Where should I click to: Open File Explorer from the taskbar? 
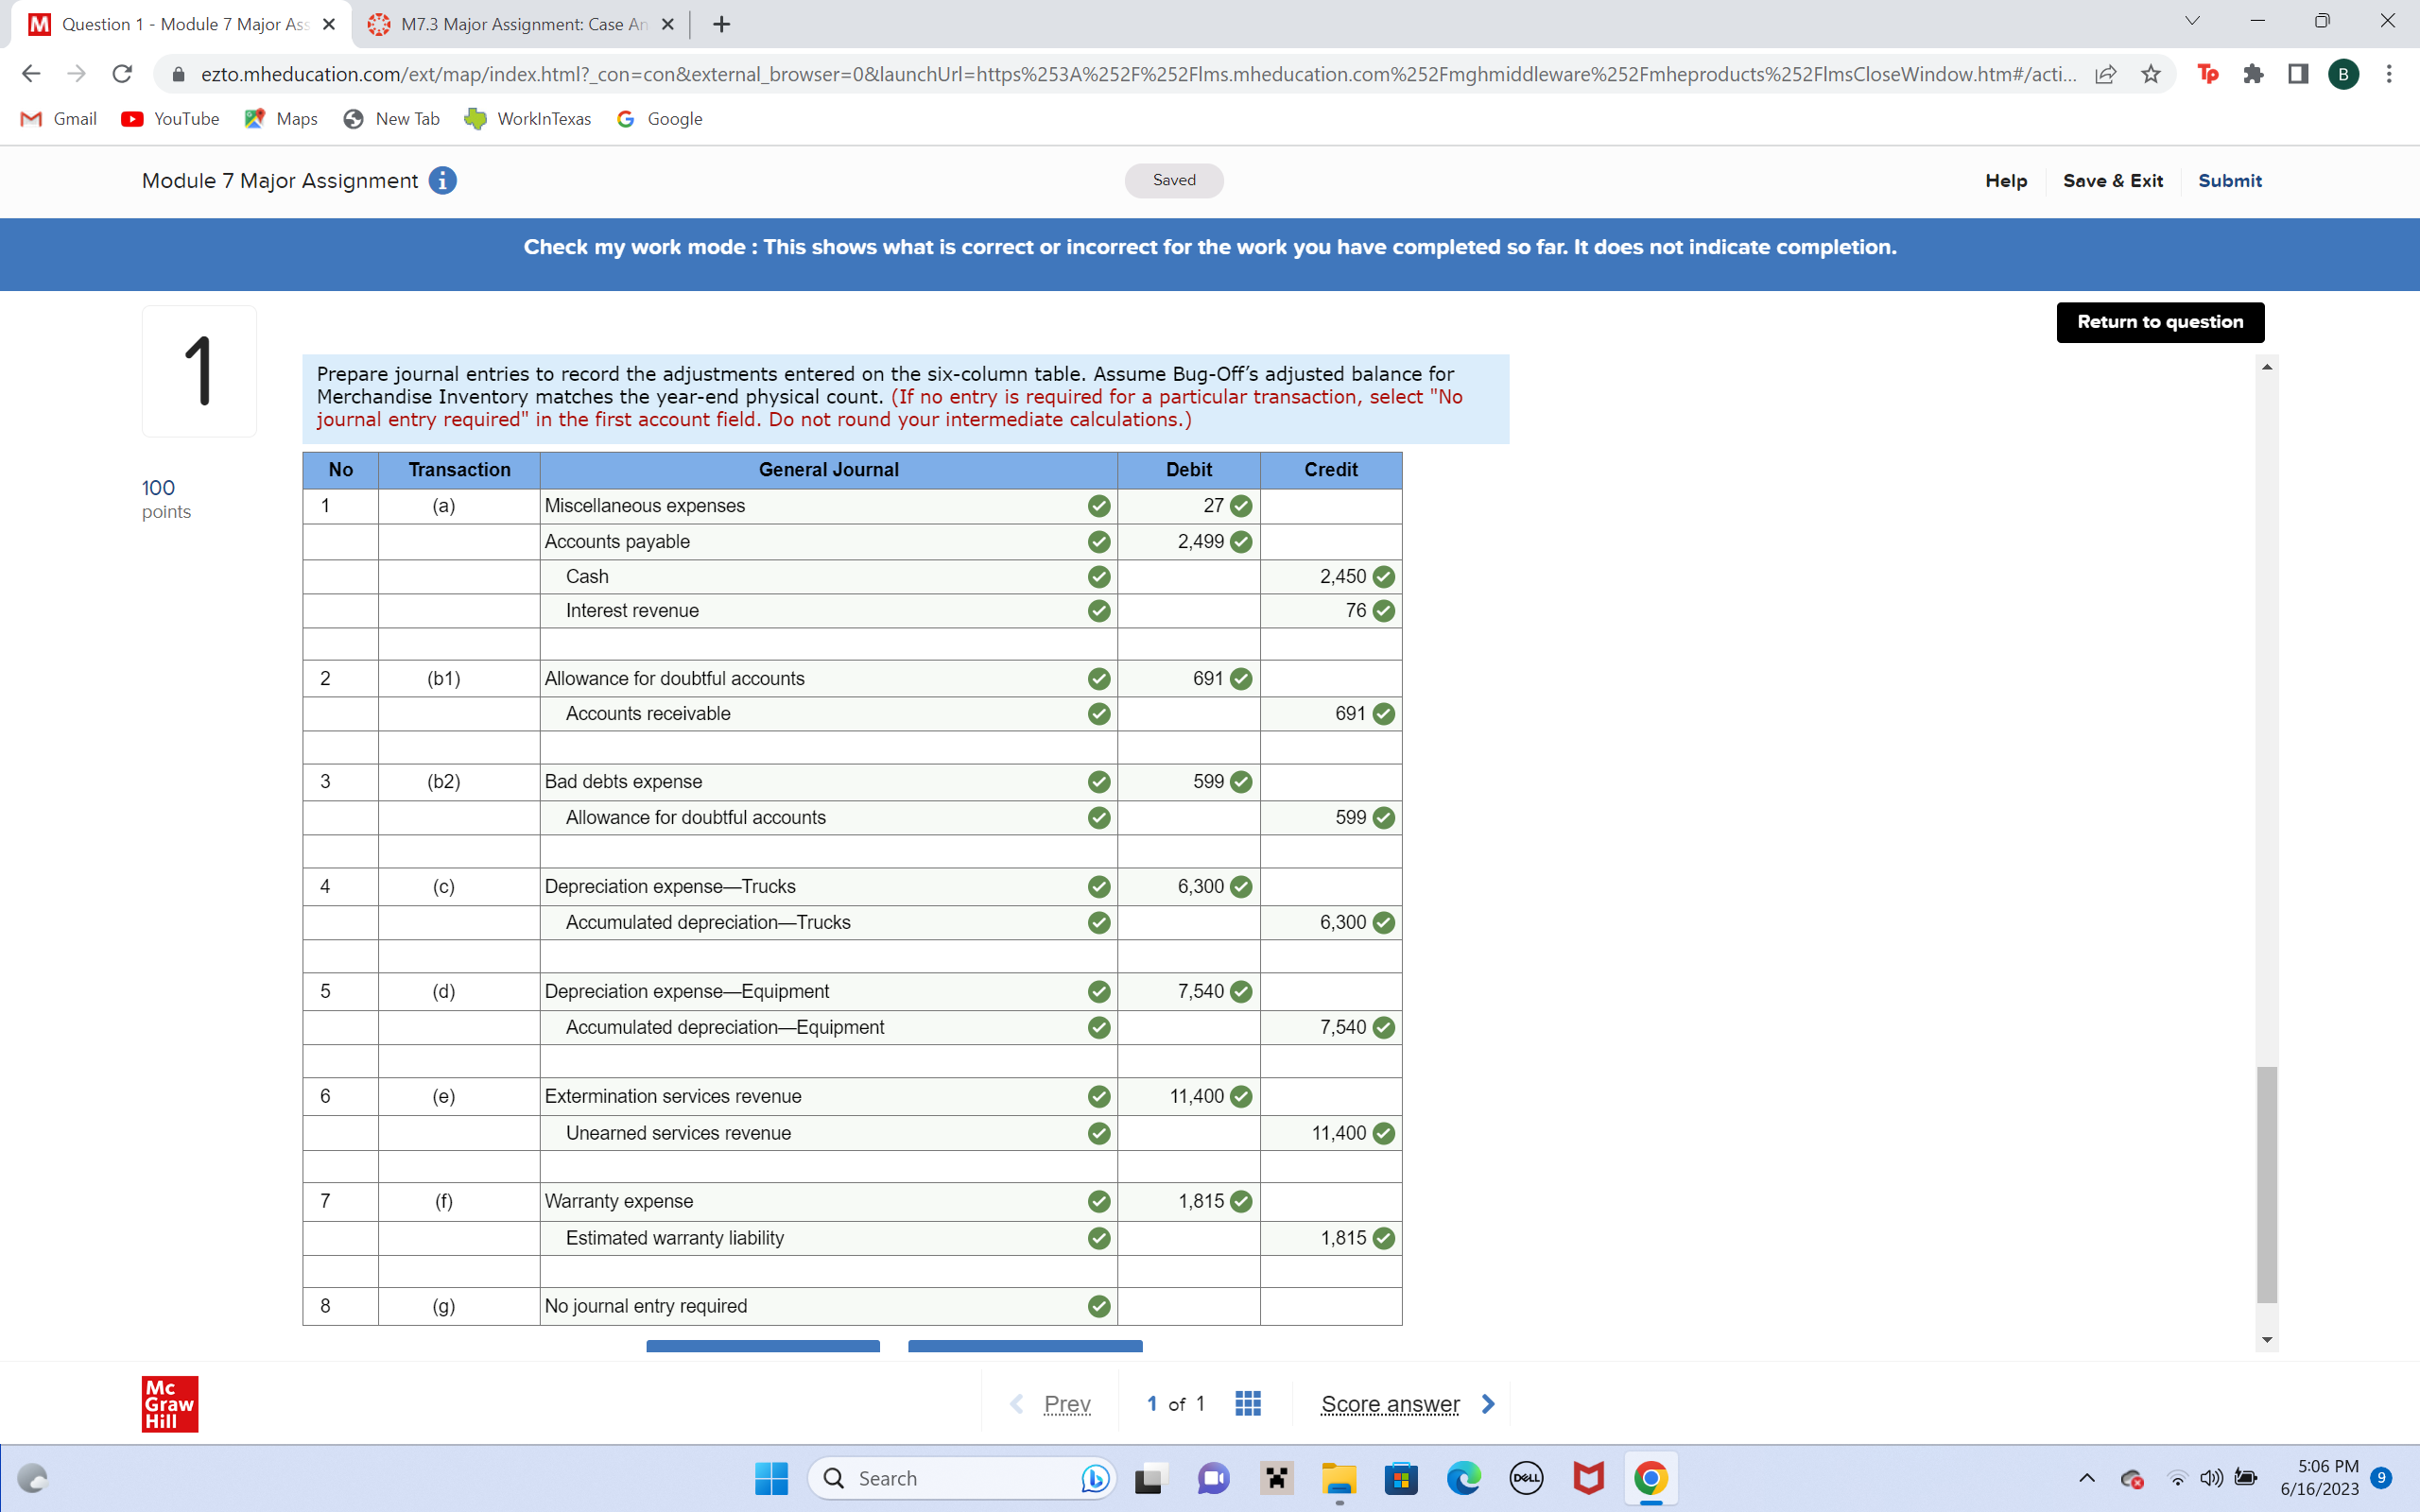point(1339,1478)
